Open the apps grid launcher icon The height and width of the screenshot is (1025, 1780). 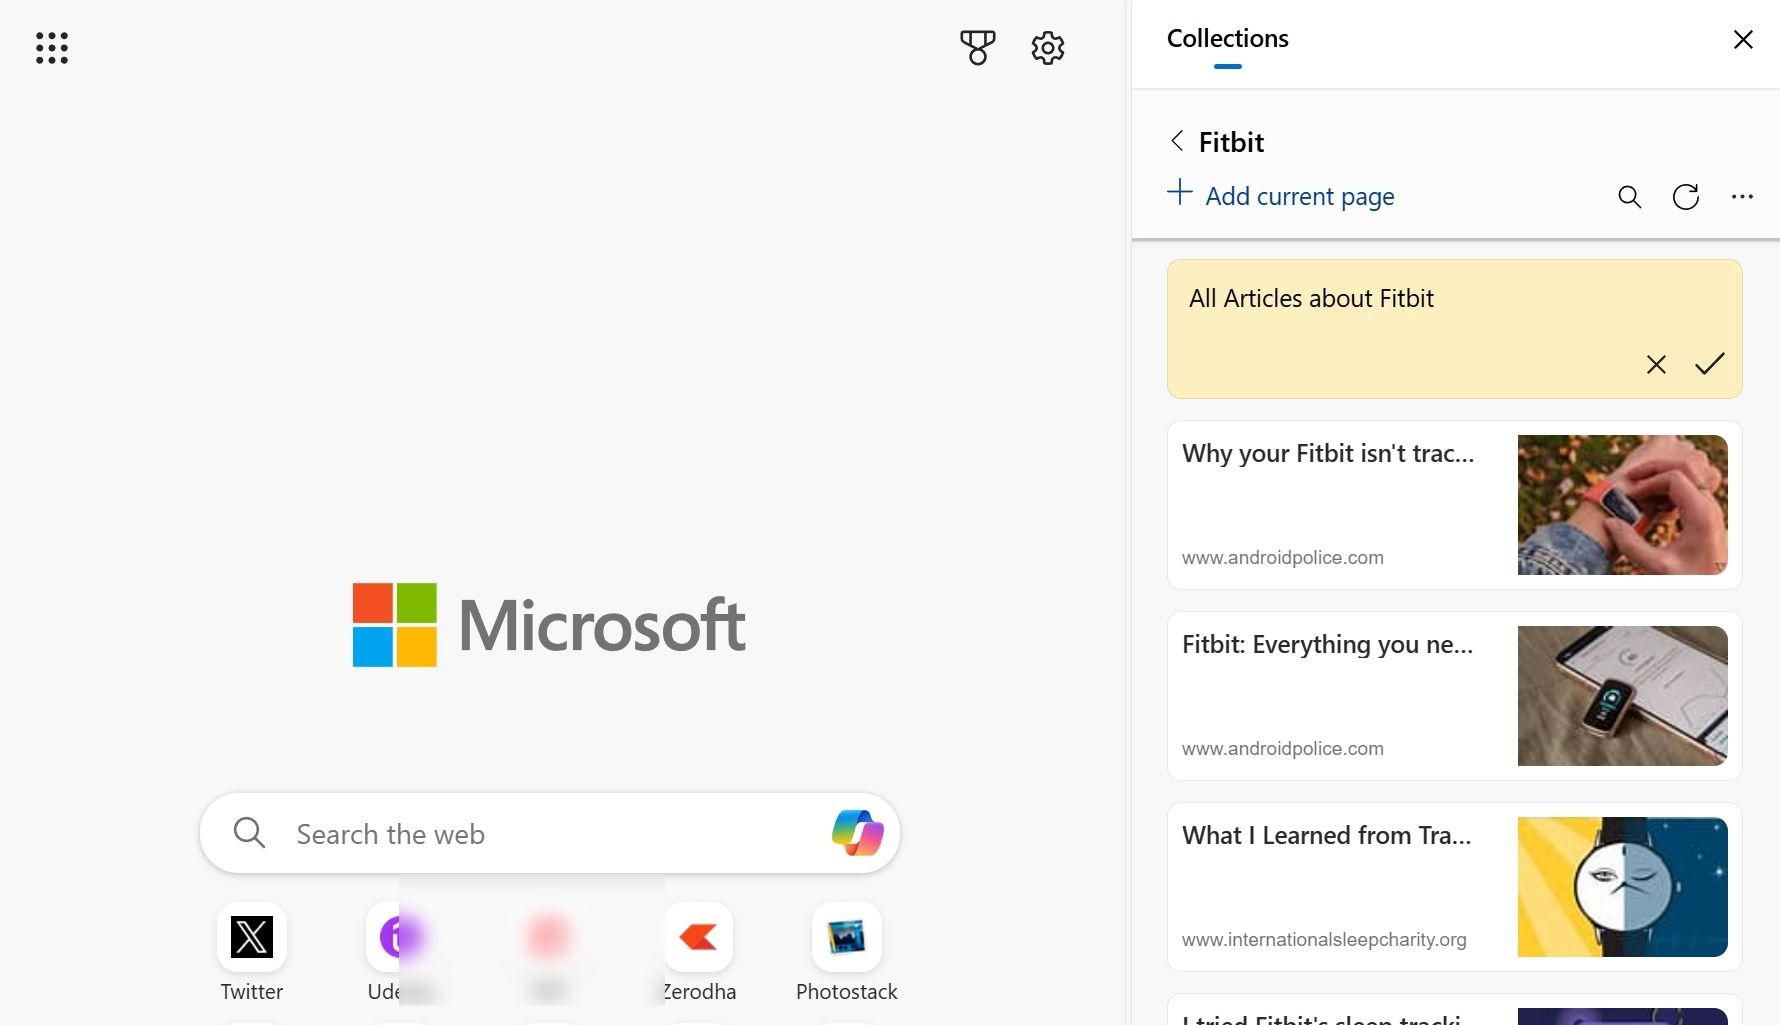pyautogui.click(x=52, y=48)
